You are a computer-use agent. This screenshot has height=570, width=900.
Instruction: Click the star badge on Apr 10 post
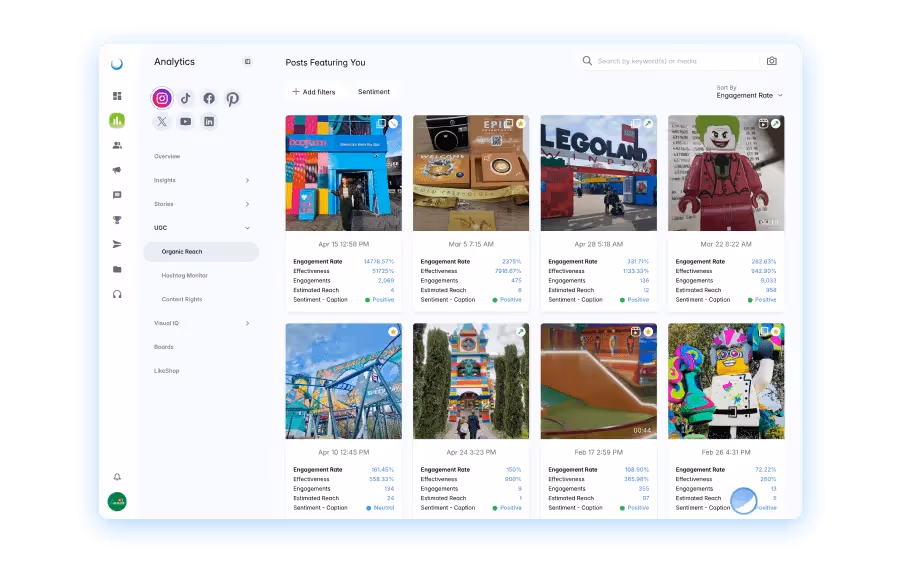pos(393,331)
